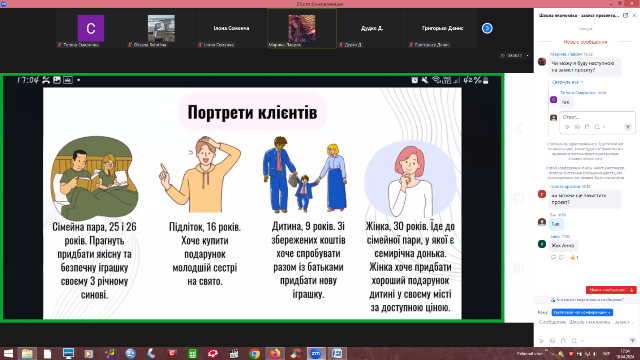
Task: Click the 'Дитина, 9 років' description
Action: pyautogui.click(x=308, y=260)
